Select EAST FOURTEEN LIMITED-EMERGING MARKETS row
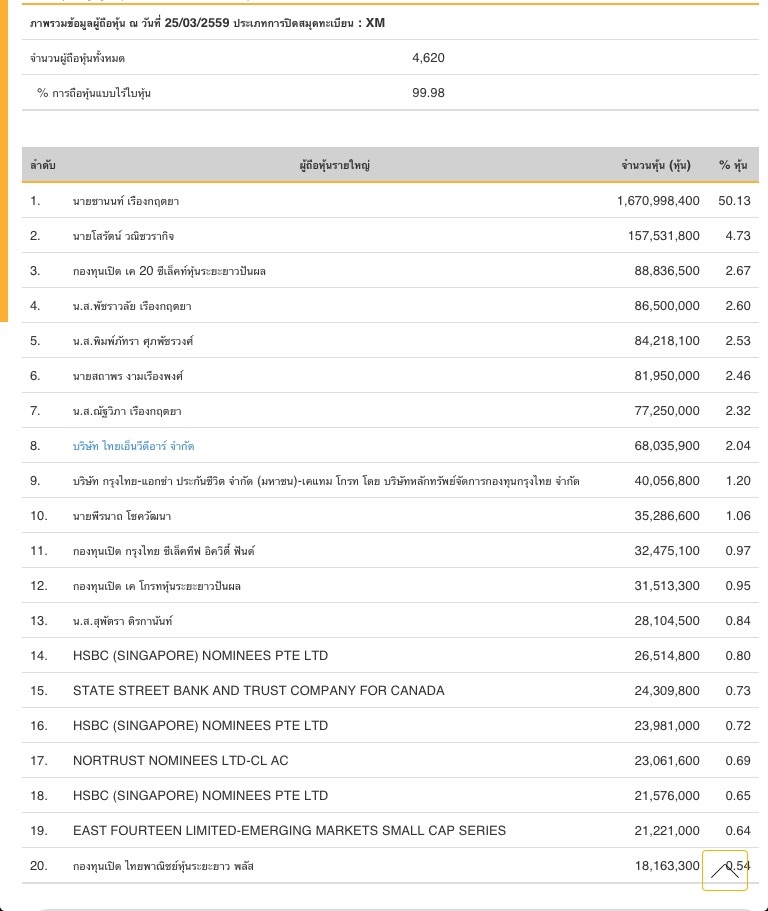Viewport: 768px width, 911px height. coord(390,830)
